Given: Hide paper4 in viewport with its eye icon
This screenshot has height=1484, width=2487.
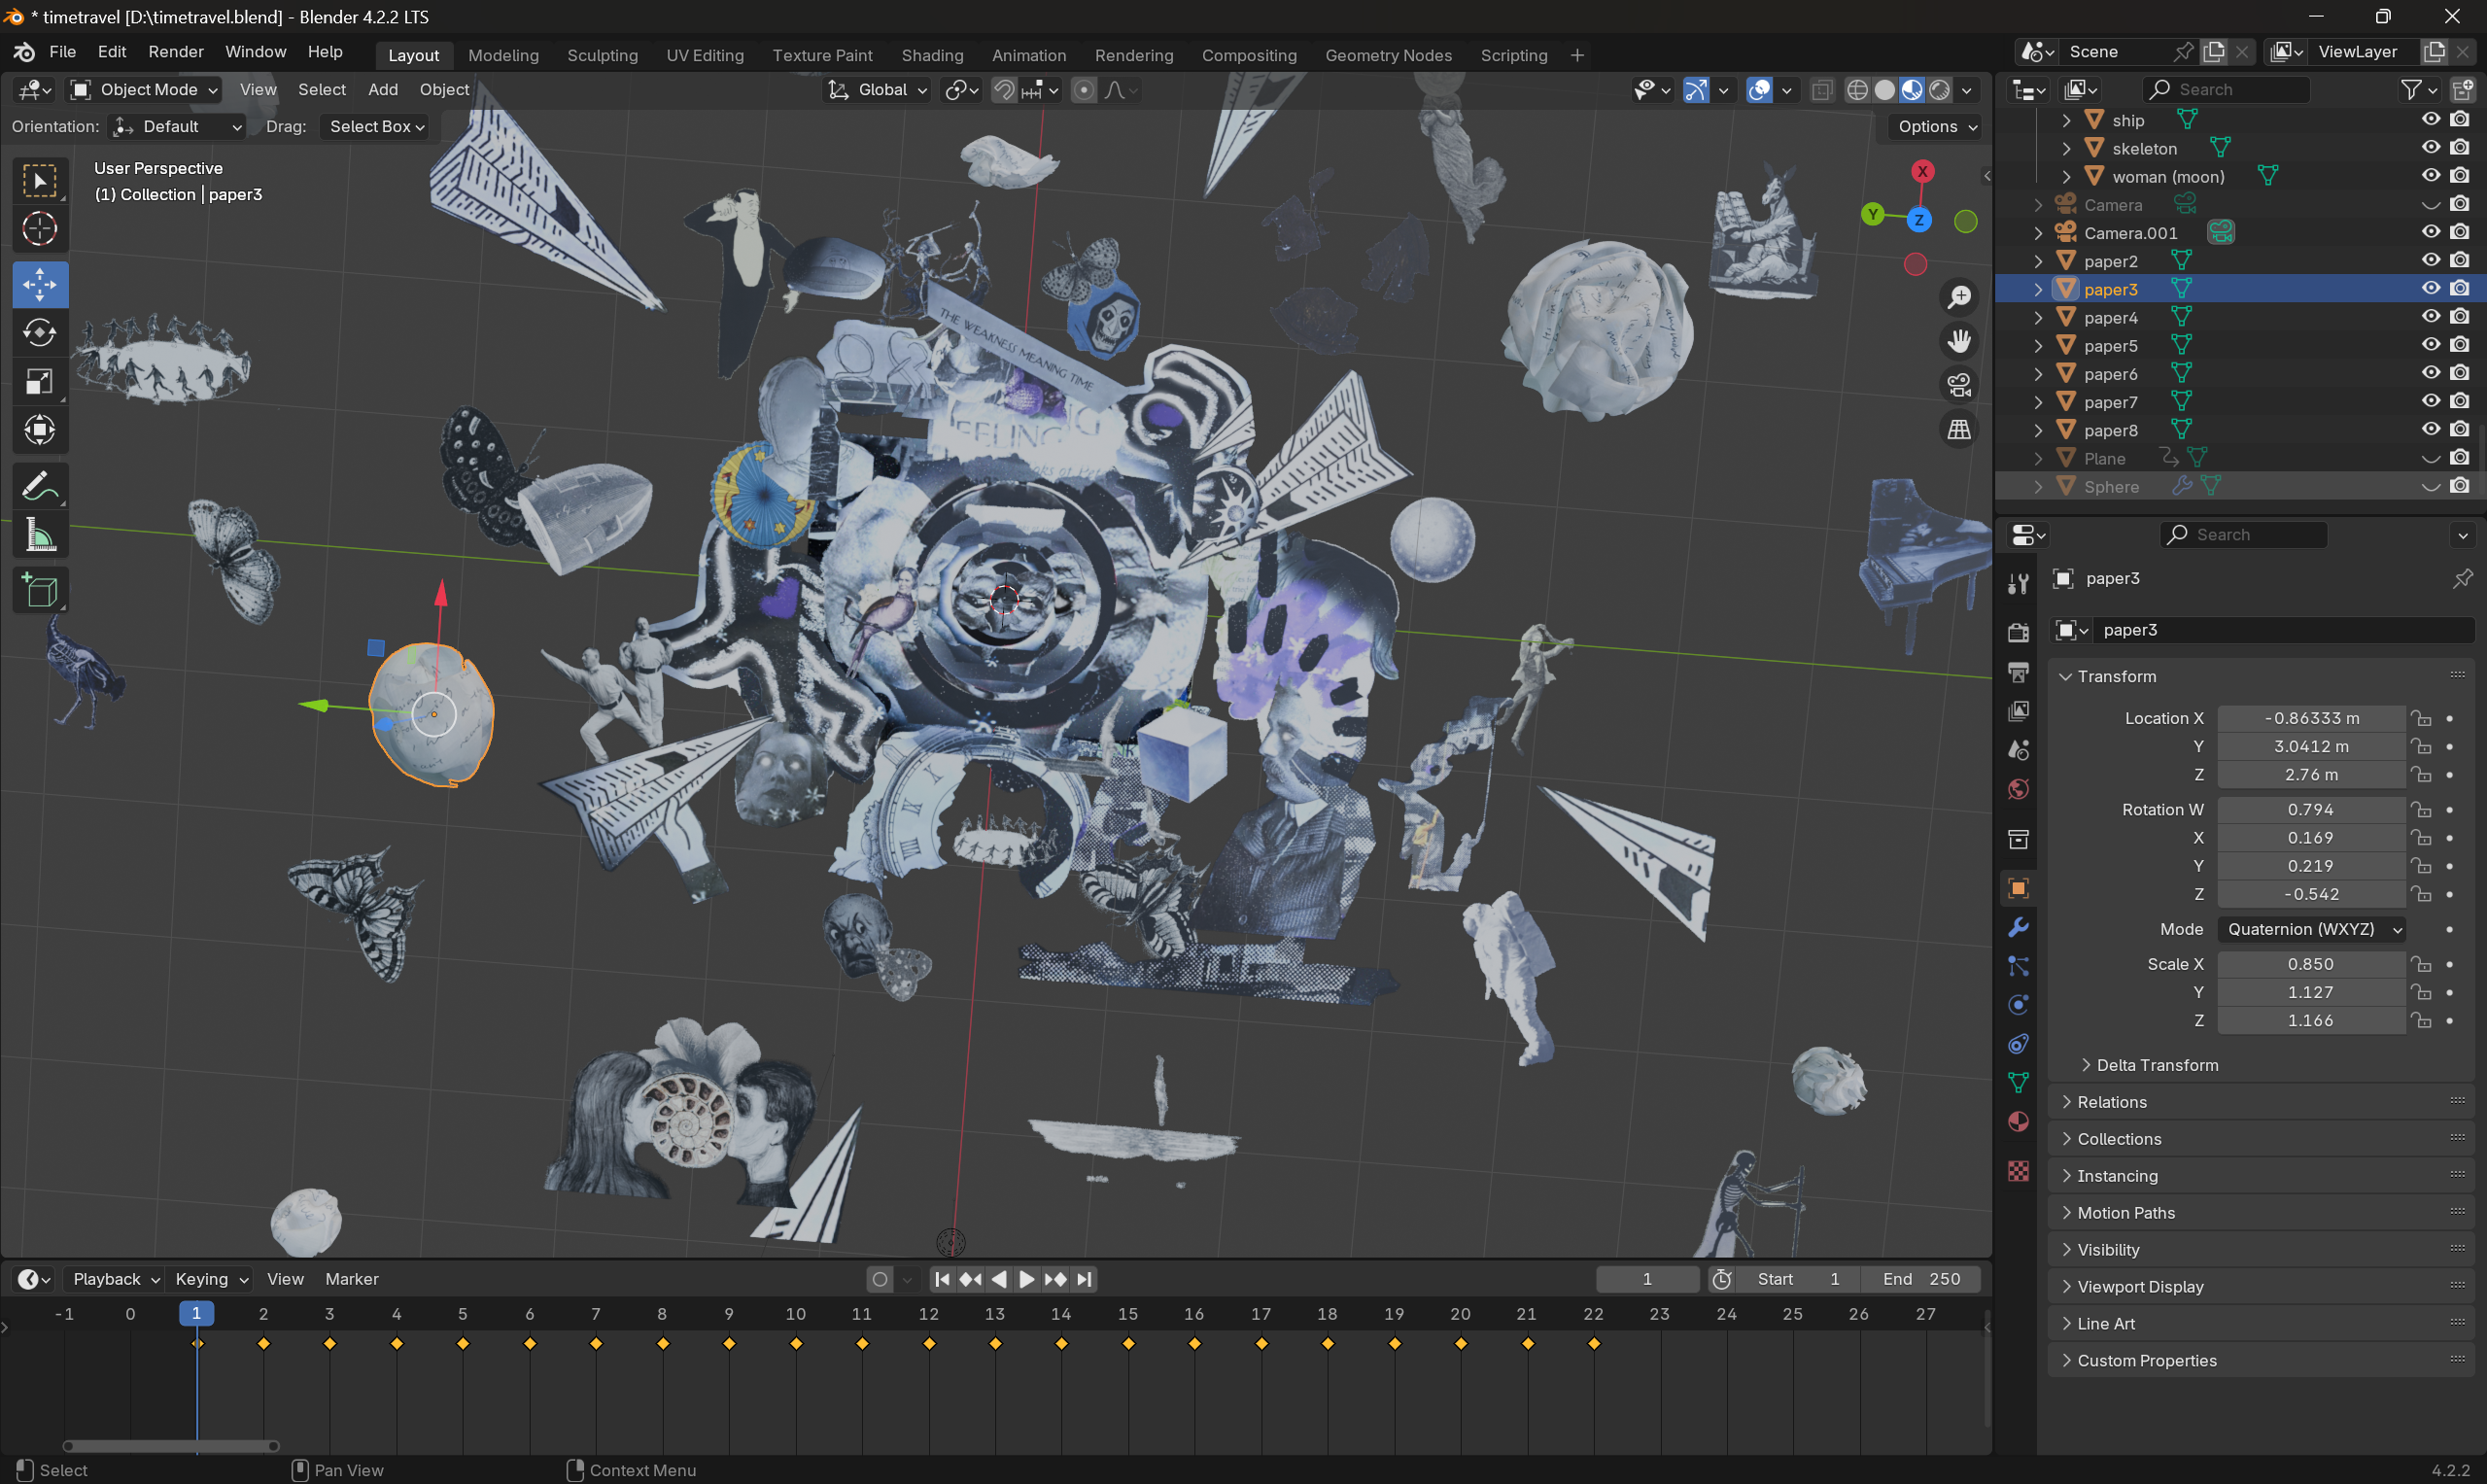Looking at the screenshot, I should coord(2431,317).
